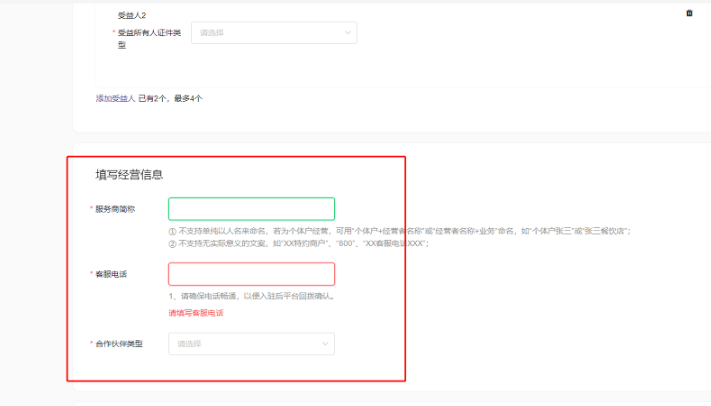Delete beneficiary 2 with the trash icon

[x=689, y=13]
